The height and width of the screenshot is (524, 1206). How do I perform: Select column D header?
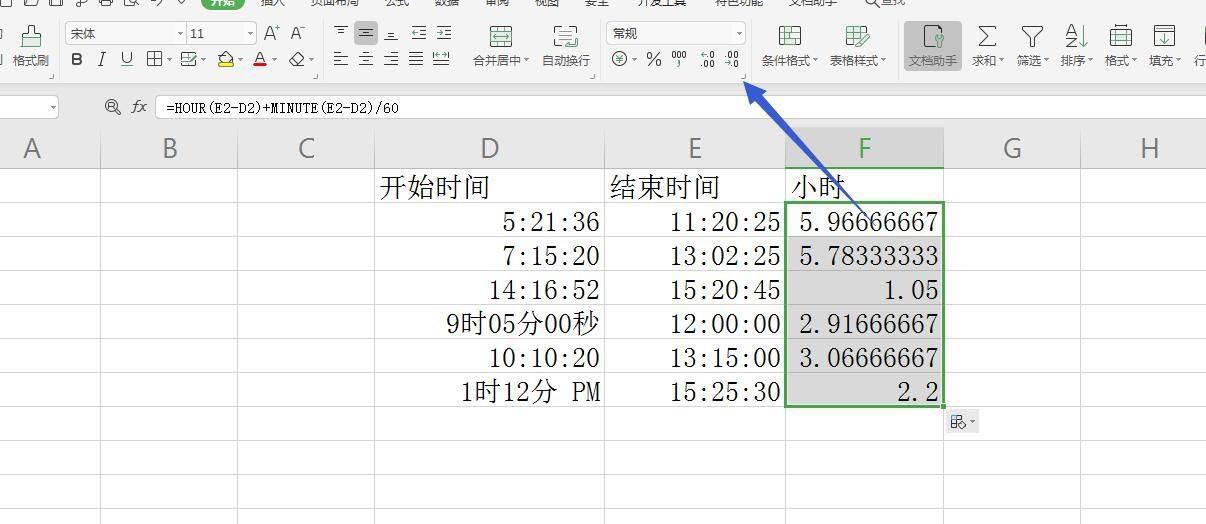[x=489, y=148]
